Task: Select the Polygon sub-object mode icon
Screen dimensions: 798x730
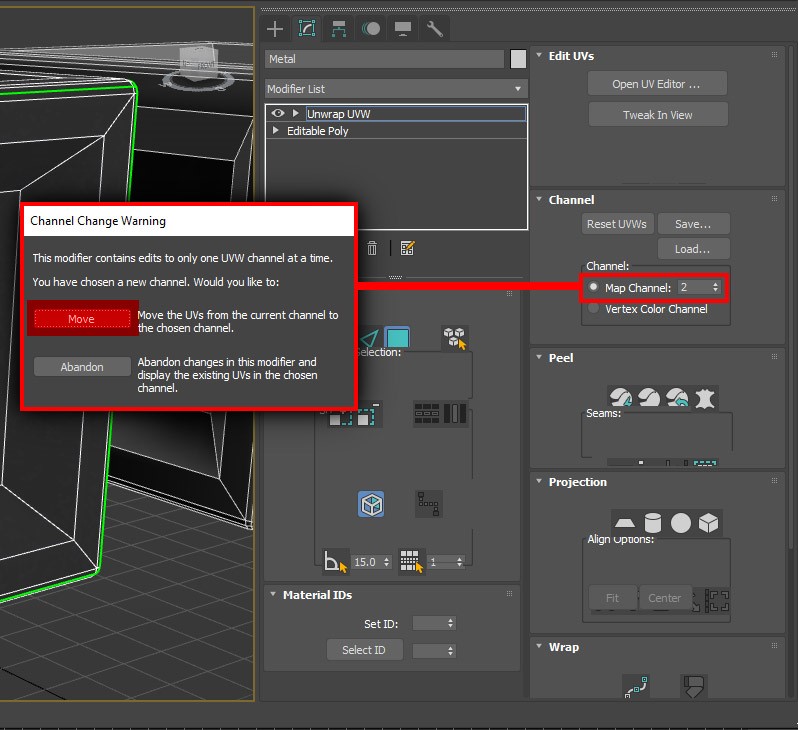Action: pyautogui.click(x=397, y=338)
